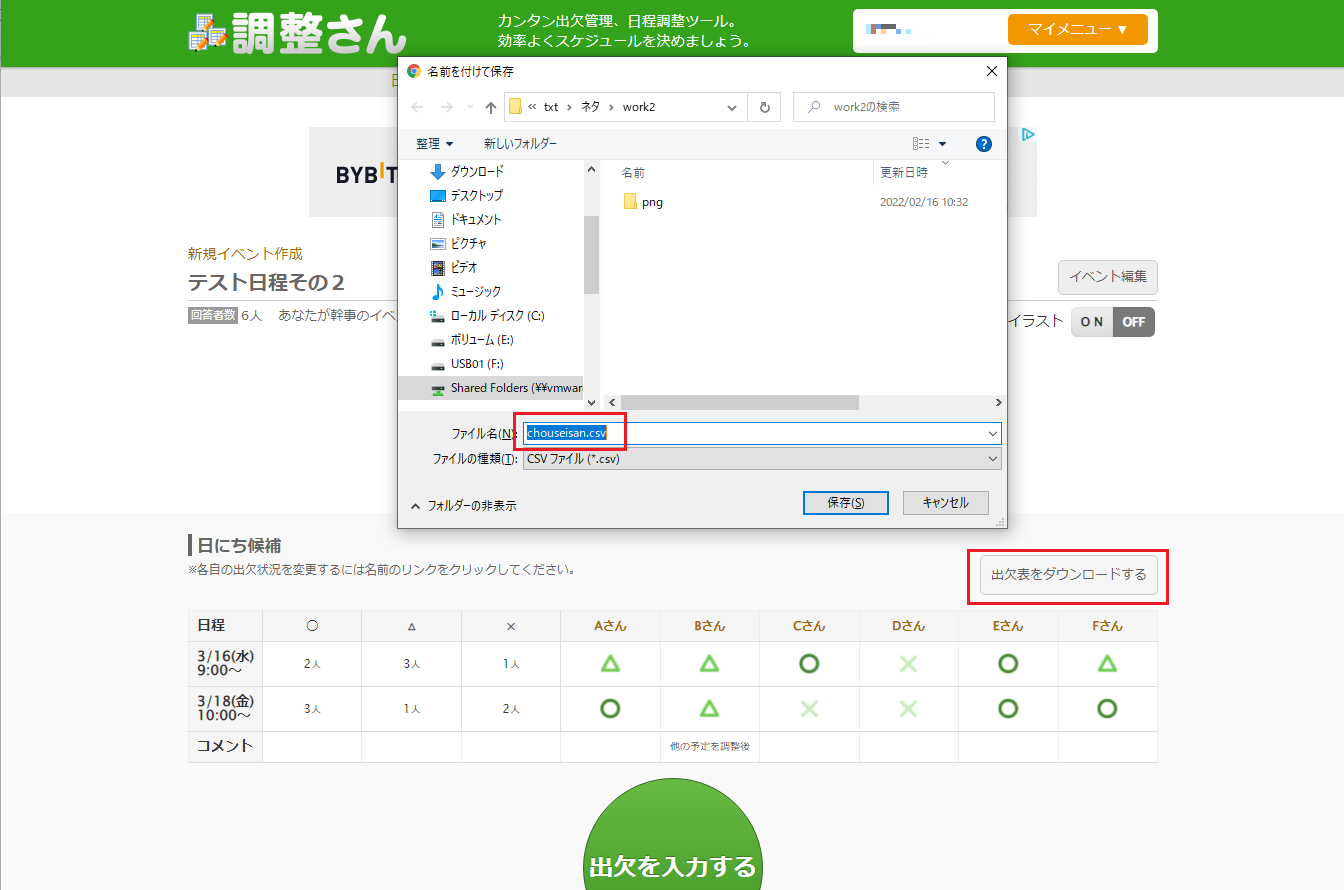
Task: Click 出欠表をダウンロードする button
Action: click(x=1068, y=575)
